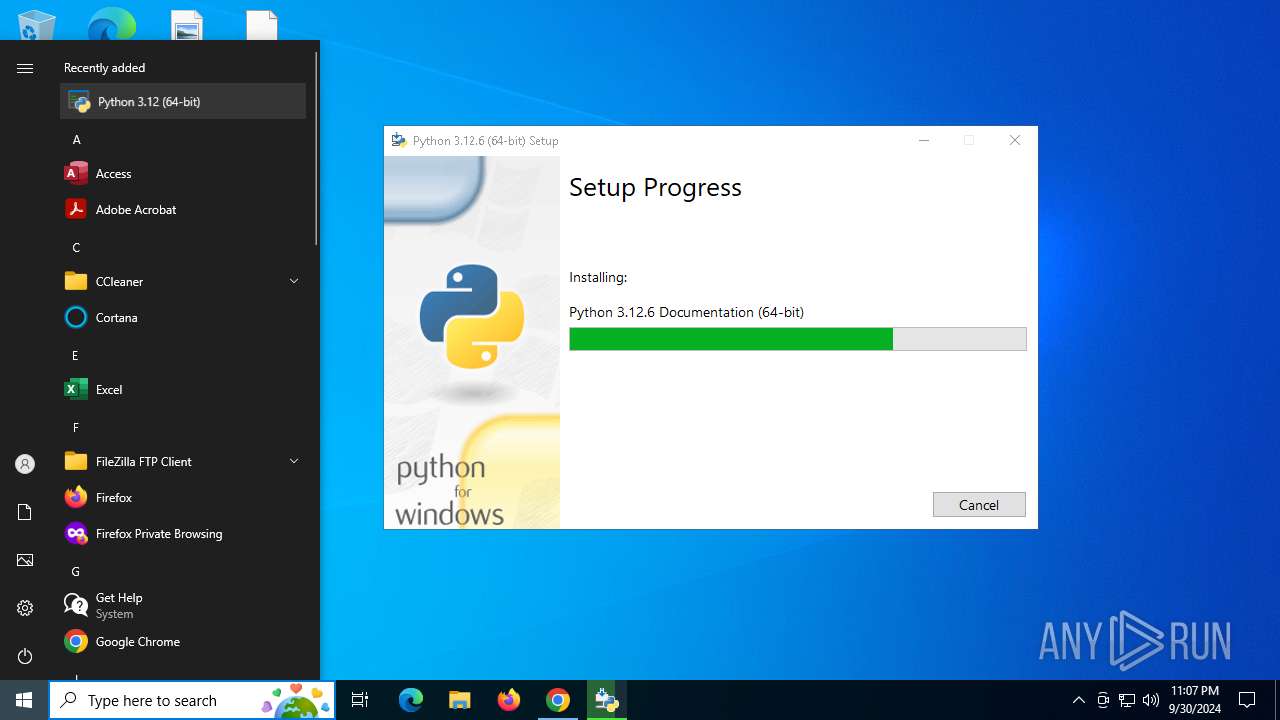Open the Action Center notifications icon
The height and width of the screenshot is (720, 1280).
[1247, 700]
